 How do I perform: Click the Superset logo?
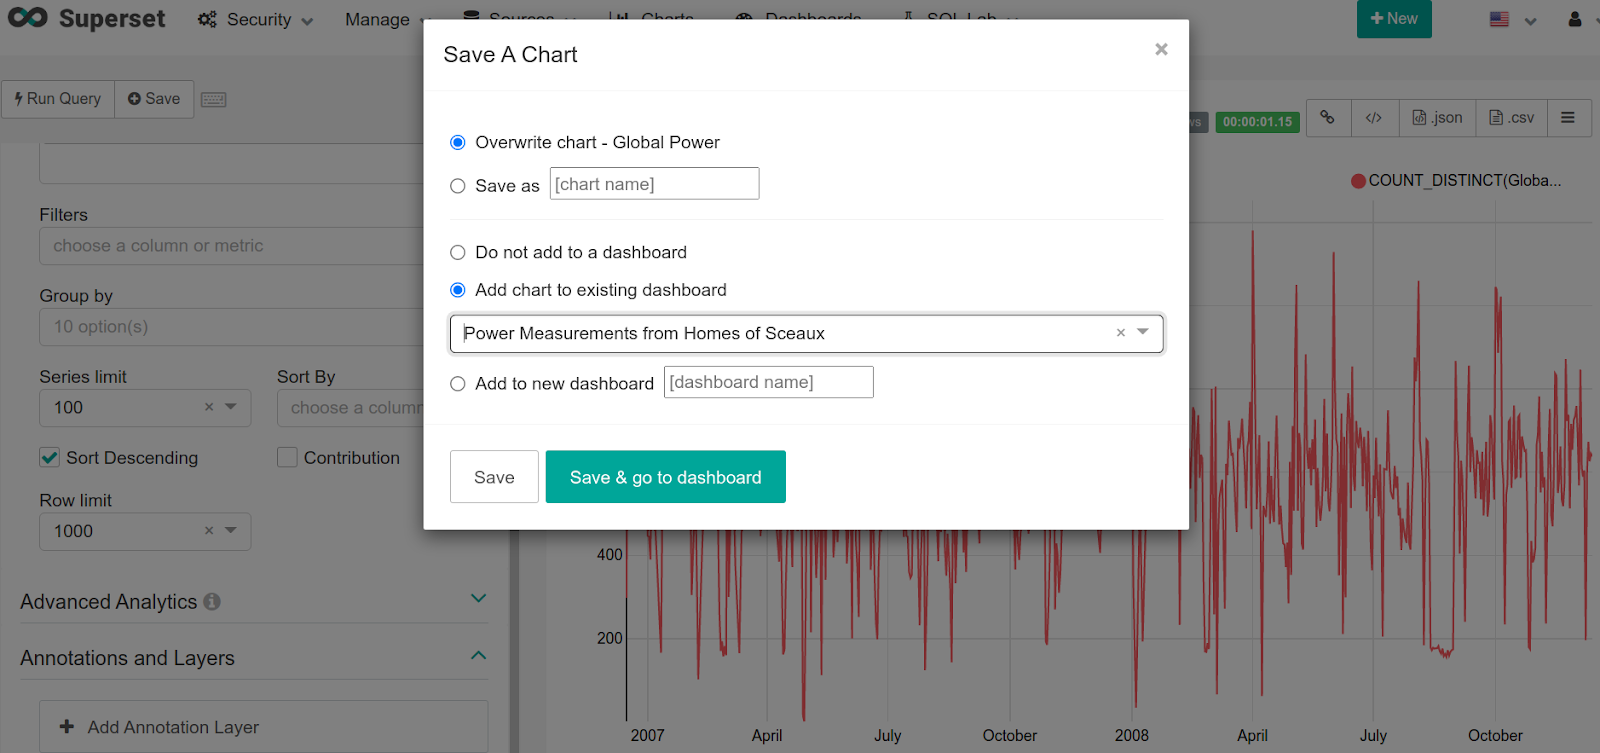[x=87, y=19]
